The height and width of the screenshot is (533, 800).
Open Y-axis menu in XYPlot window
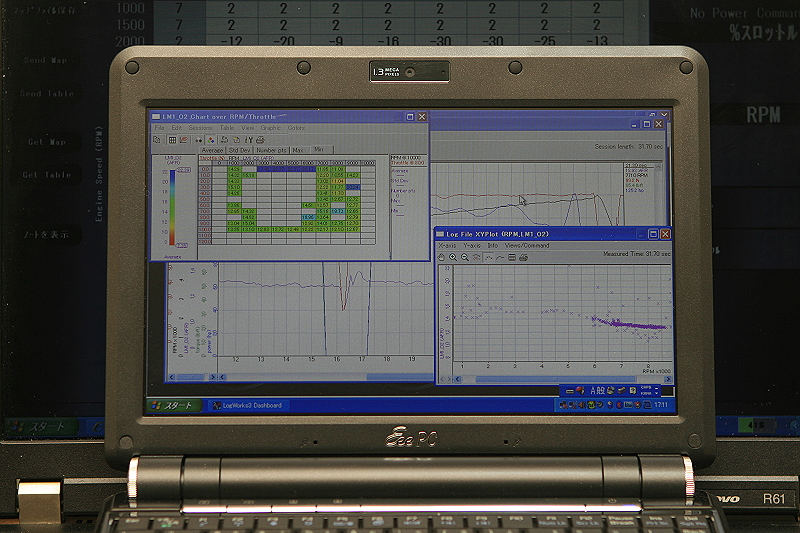(472, 245)
